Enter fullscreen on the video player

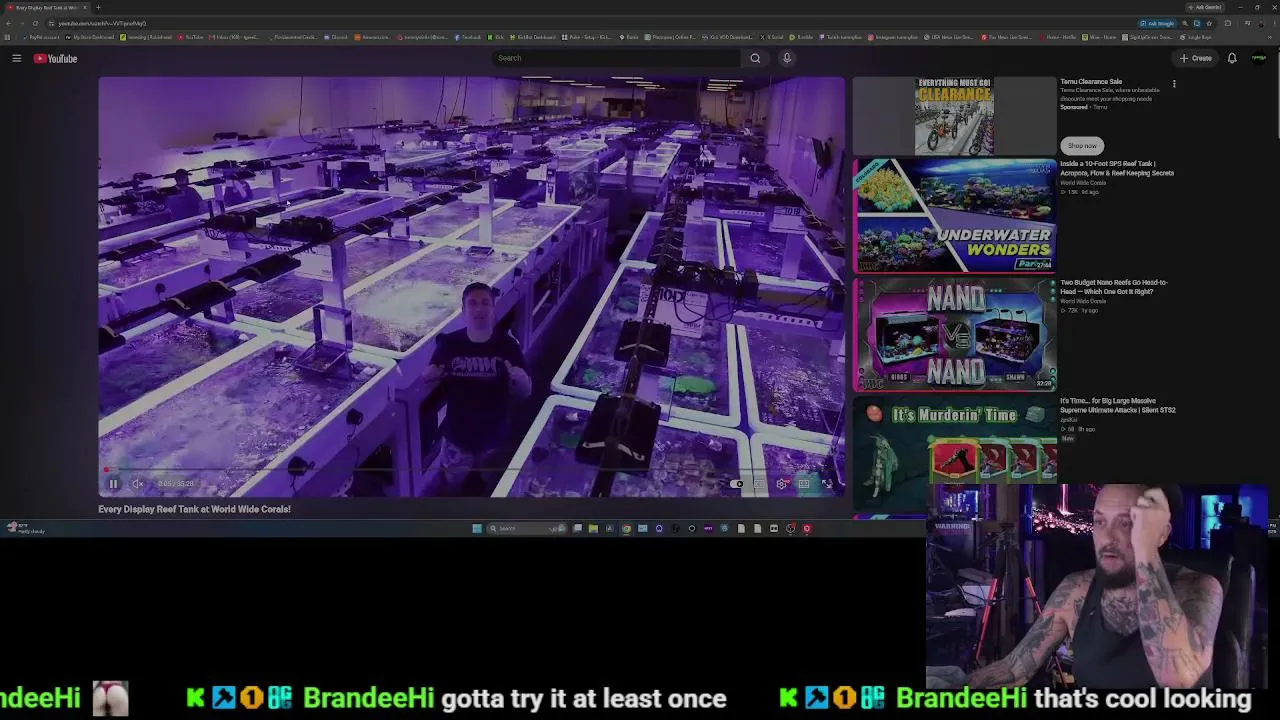827,484
